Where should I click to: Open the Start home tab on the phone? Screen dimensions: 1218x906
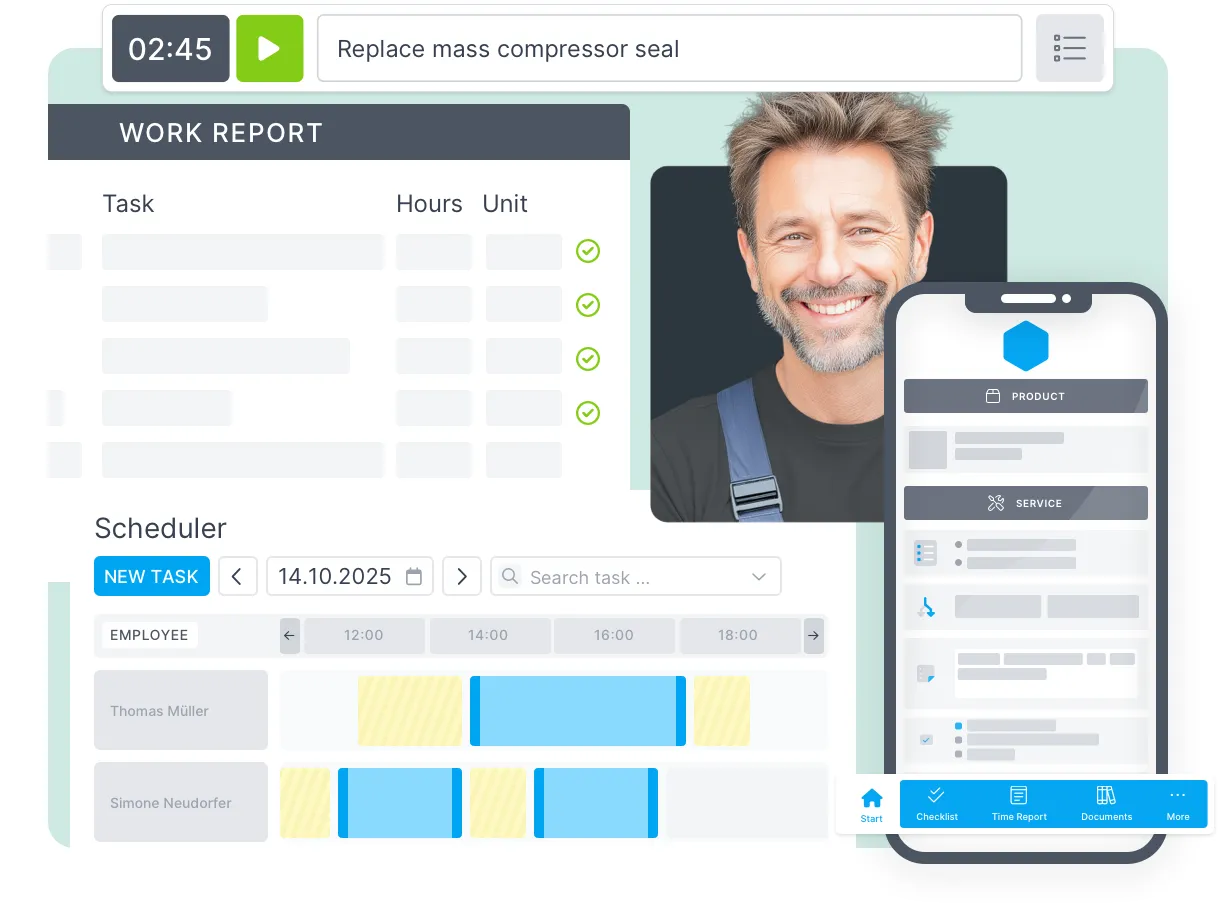click(x=872, y=805)
